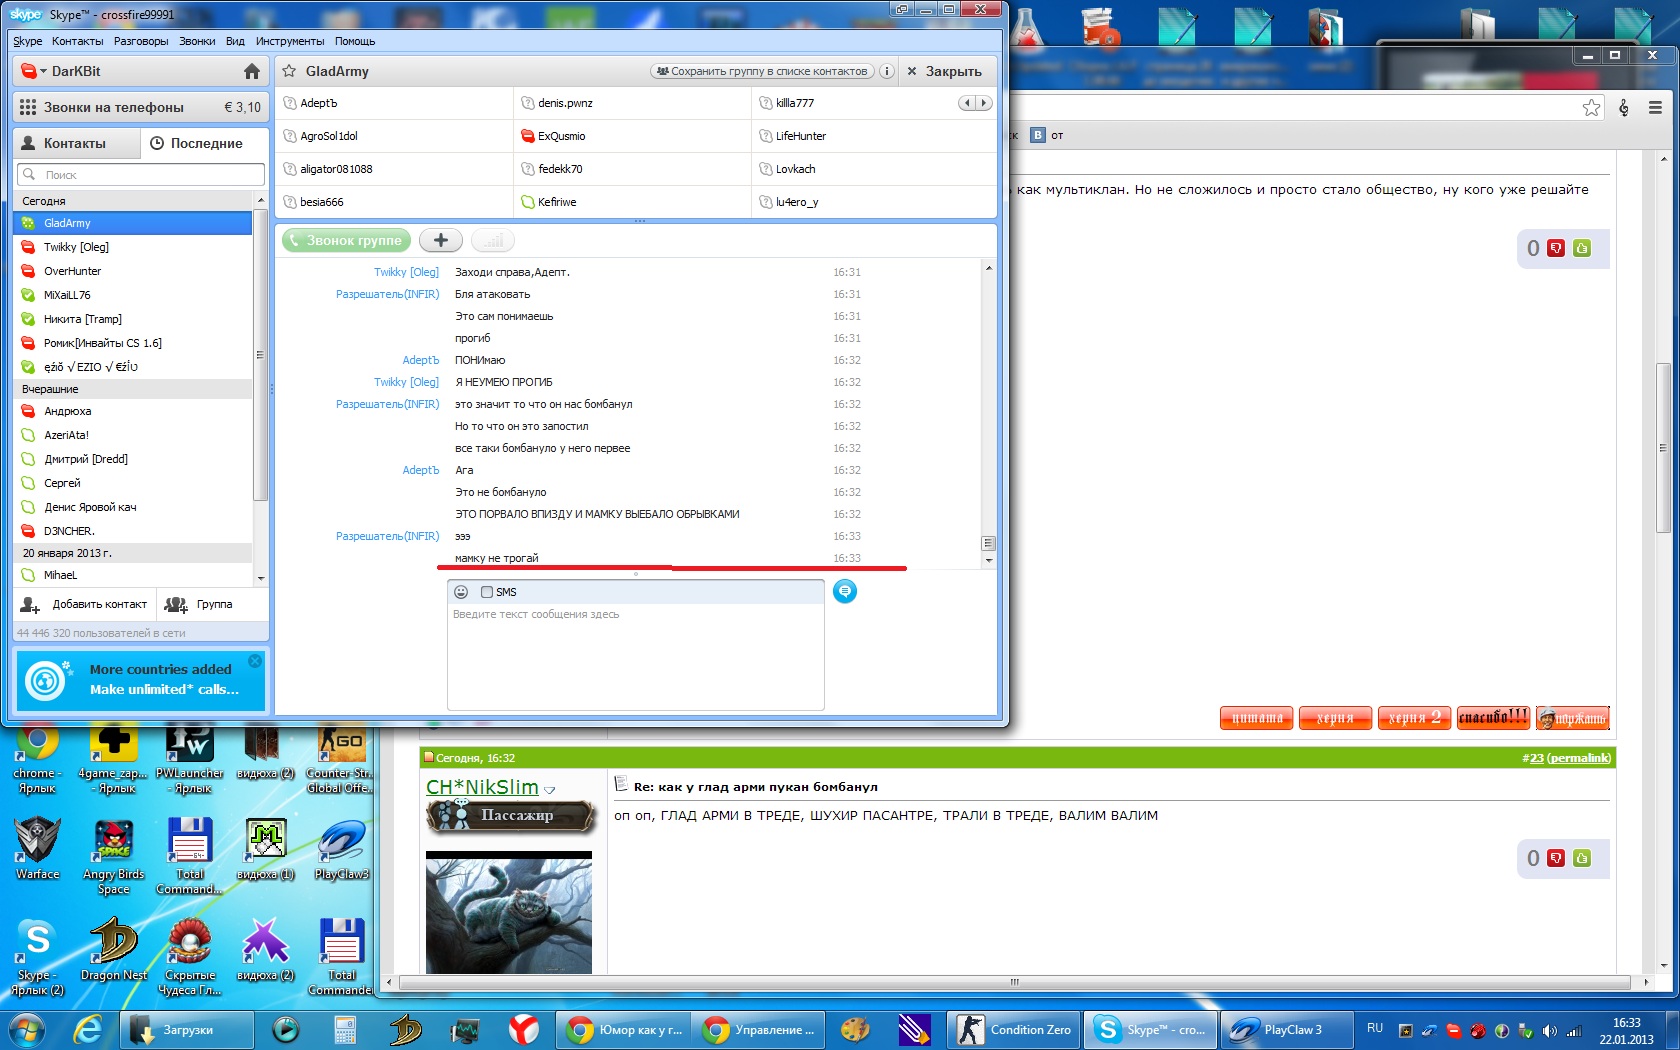Bookmark the page with the browser star icon
The width and height of the screenshot is (1680, 1050).
1591,108
